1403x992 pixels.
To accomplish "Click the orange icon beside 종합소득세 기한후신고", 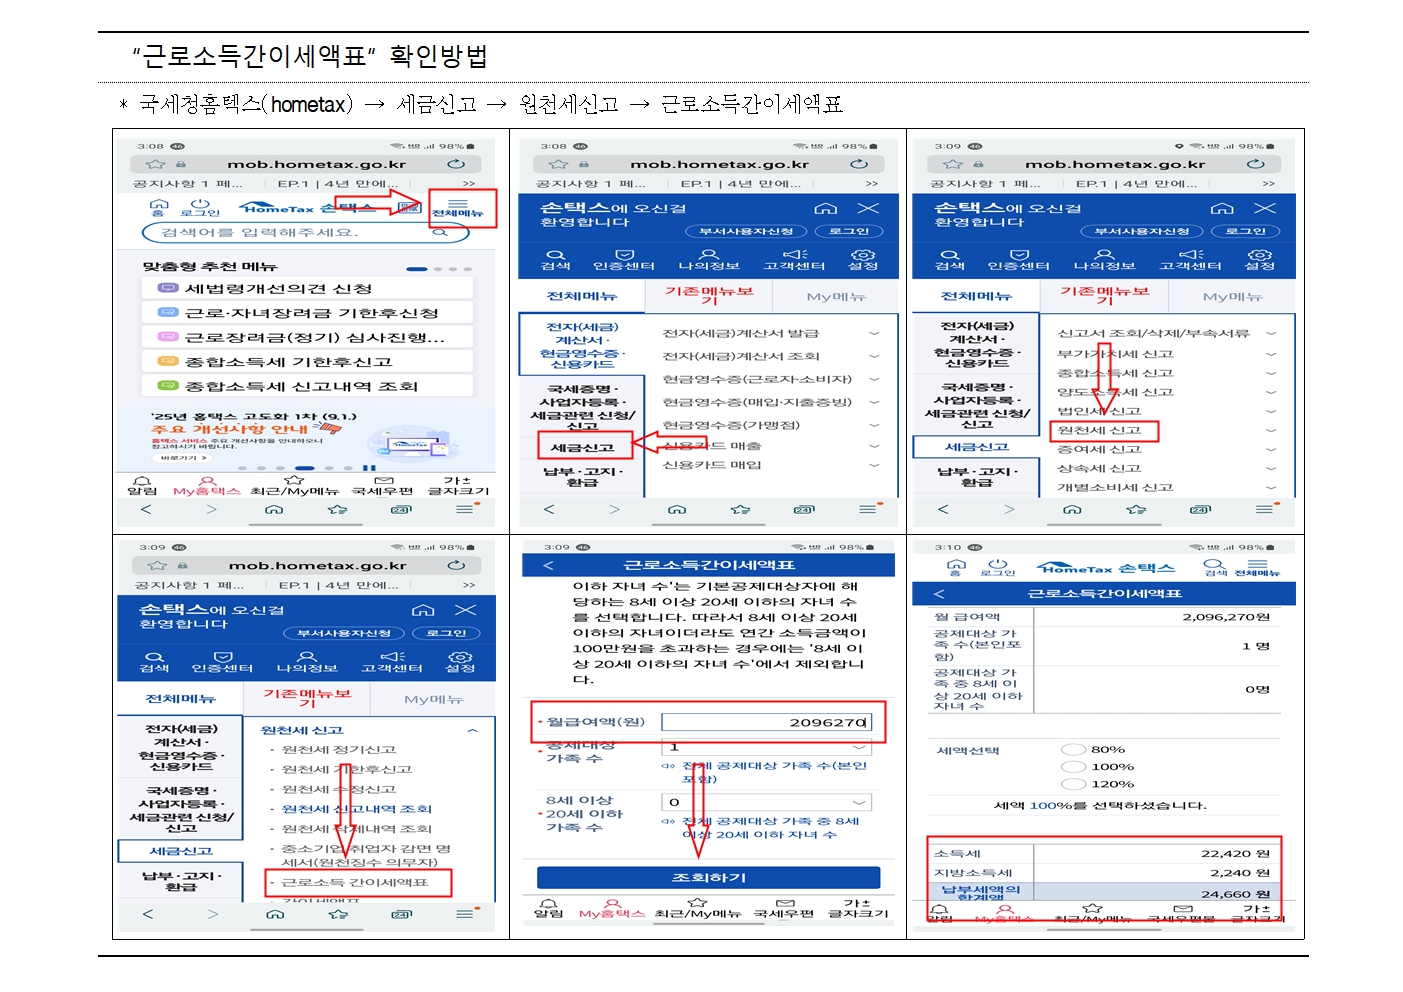I will point(168,361).
